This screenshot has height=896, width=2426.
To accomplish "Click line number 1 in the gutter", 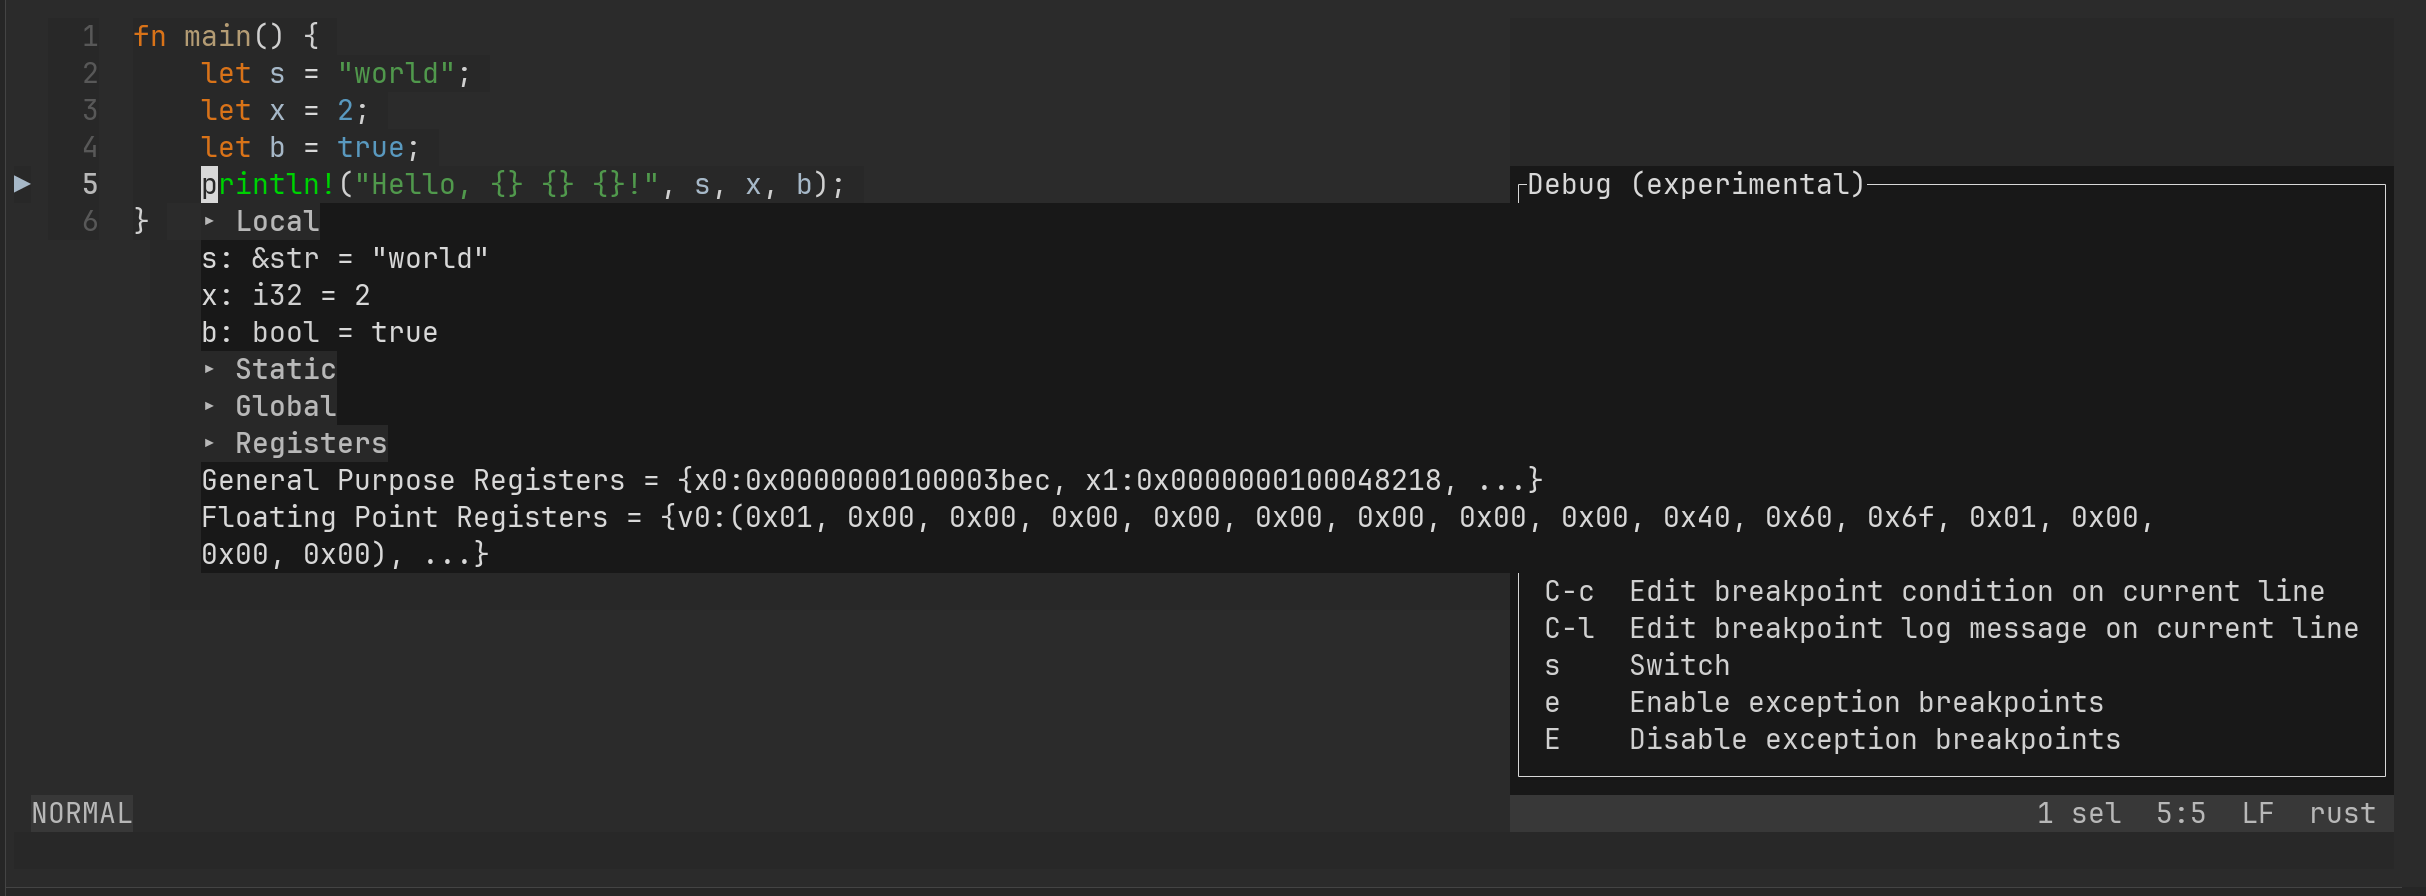I will (90, 36).
